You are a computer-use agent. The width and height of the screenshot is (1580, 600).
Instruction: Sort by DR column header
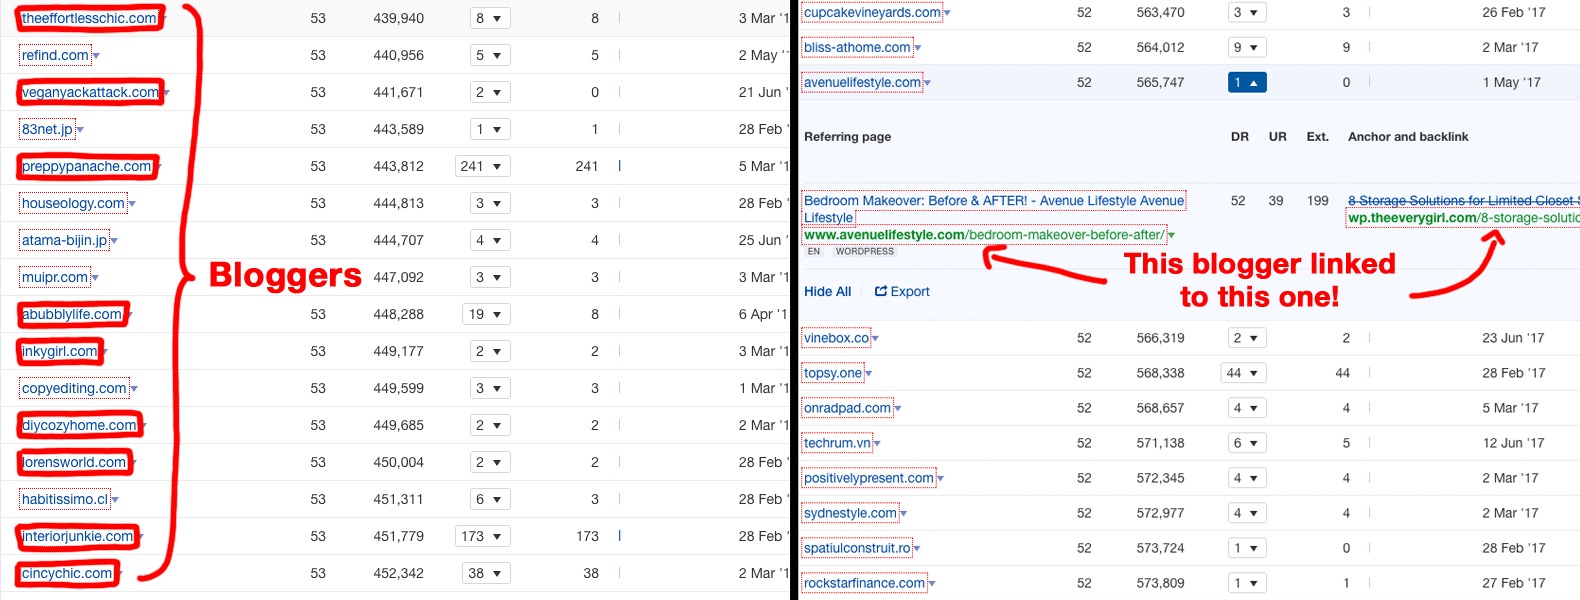1239,136
